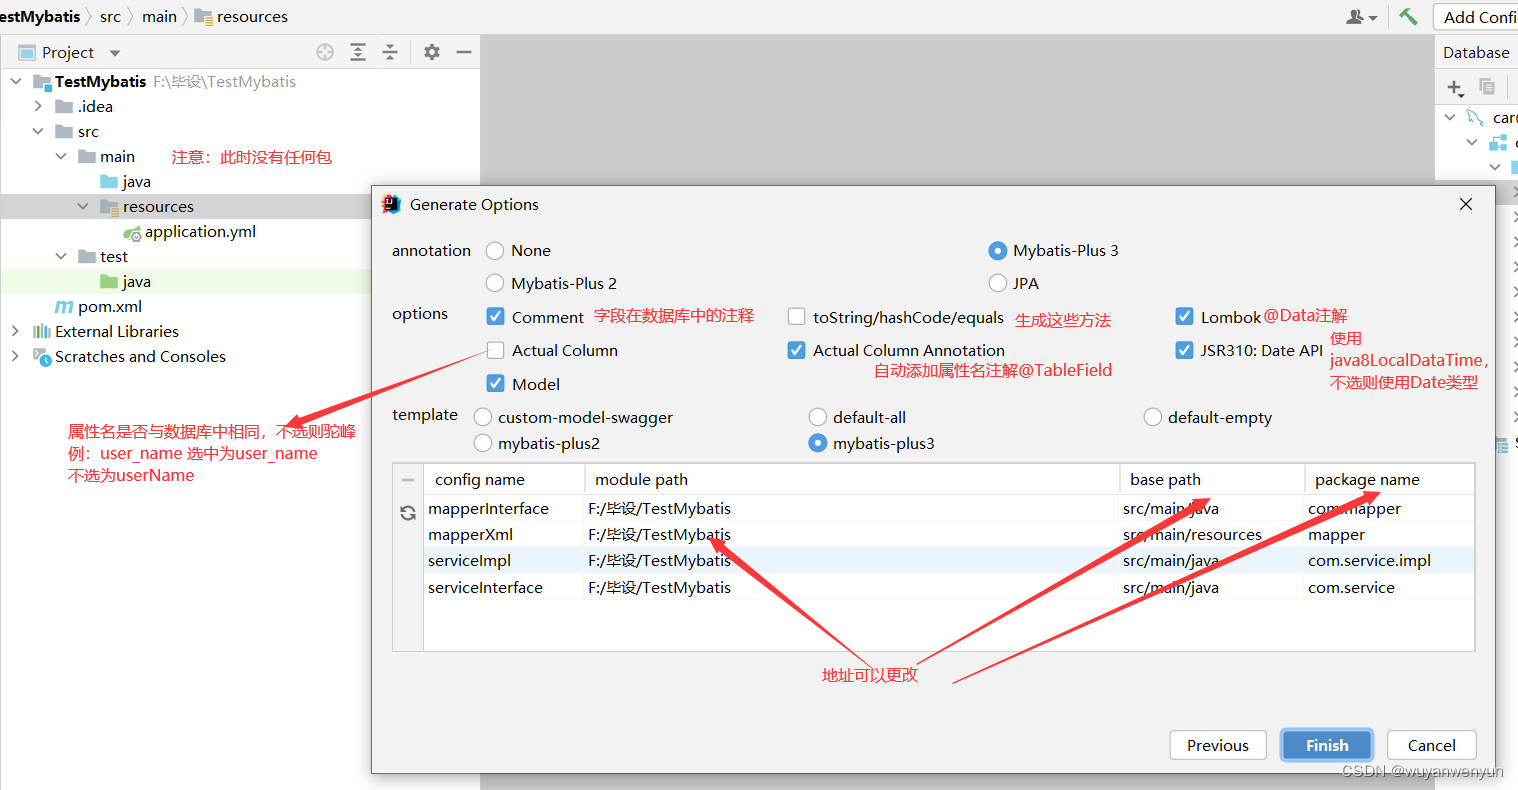Click the schema icon under the data source
Viewport: 1518px width, 790px height.
click(x=1498, y=142)
